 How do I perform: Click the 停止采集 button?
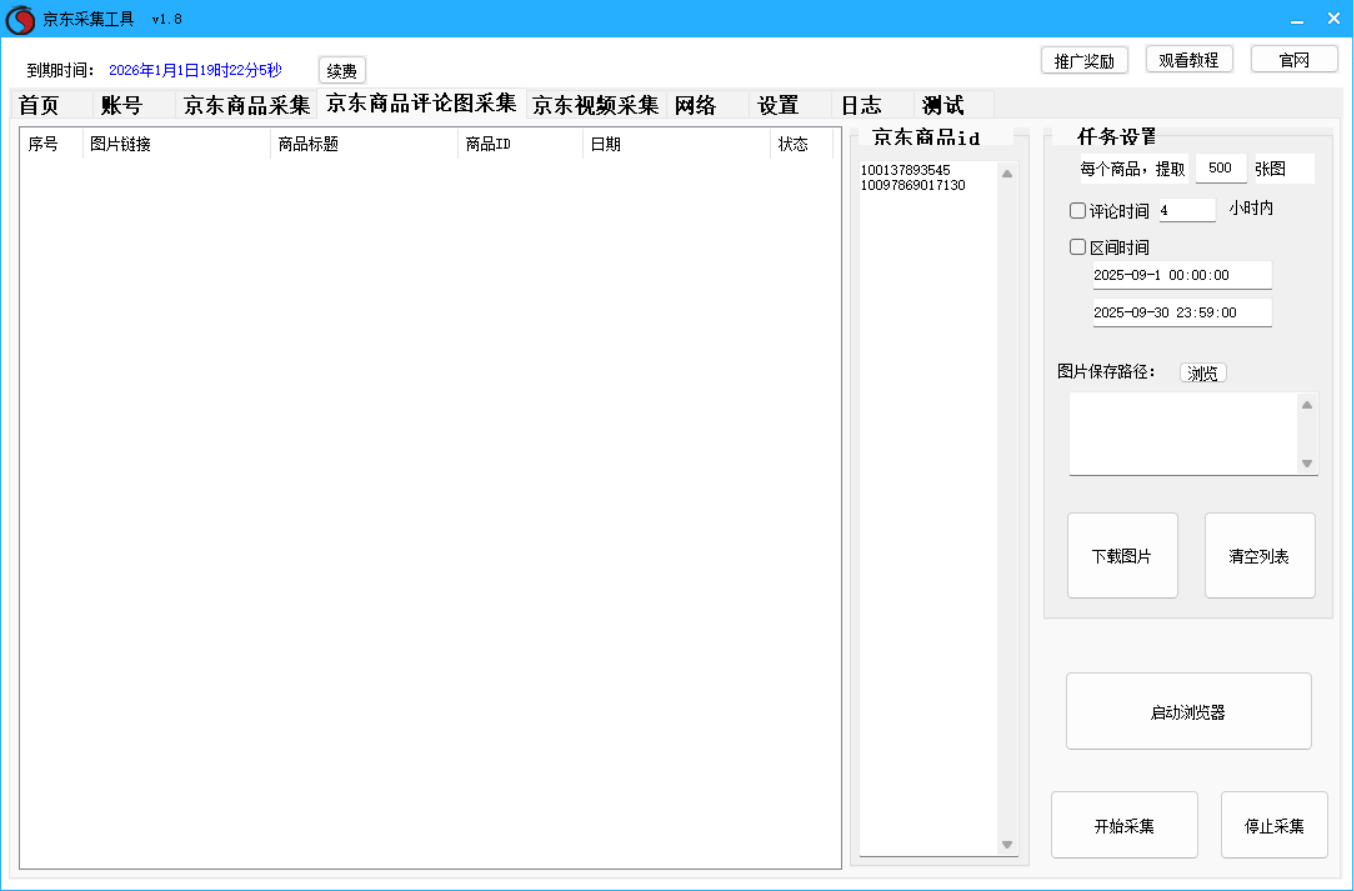[x=1274, y=826]
